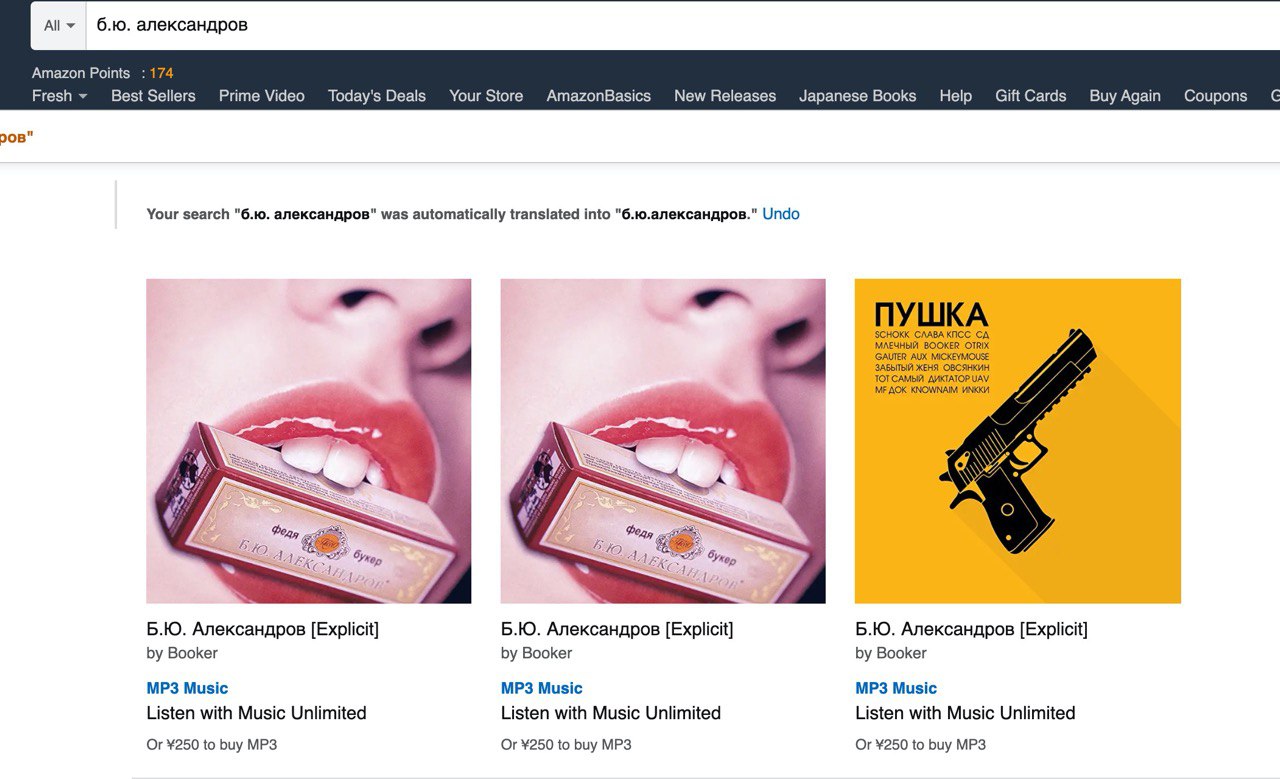The width and height of the screenshot is (1280, 779).
Task: Go to New Releases
Action: pyautogui.click(x=725, y=96)
